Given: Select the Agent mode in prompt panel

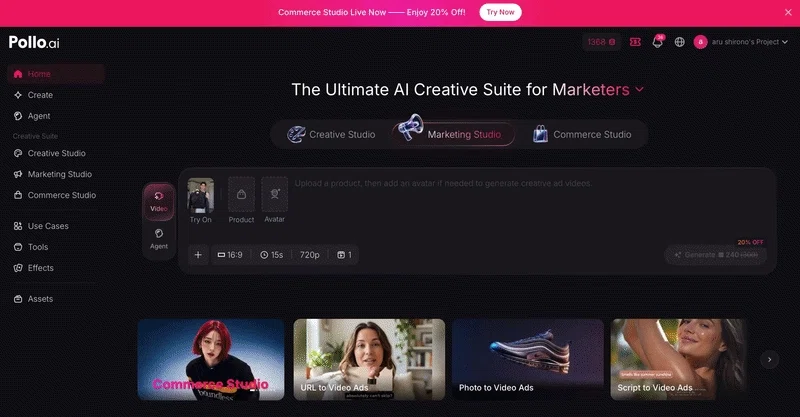Looking at the screenshot, I should [159, 239].
